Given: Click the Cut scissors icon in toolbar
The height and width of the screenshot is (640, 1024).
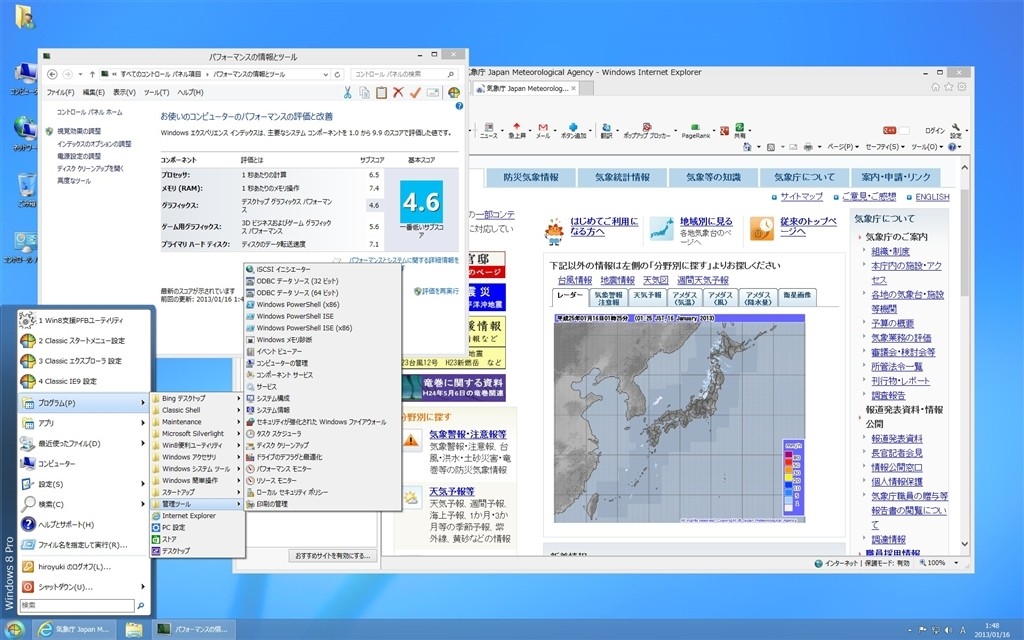Looking at the screenshot, I should (x=348, y=93).
